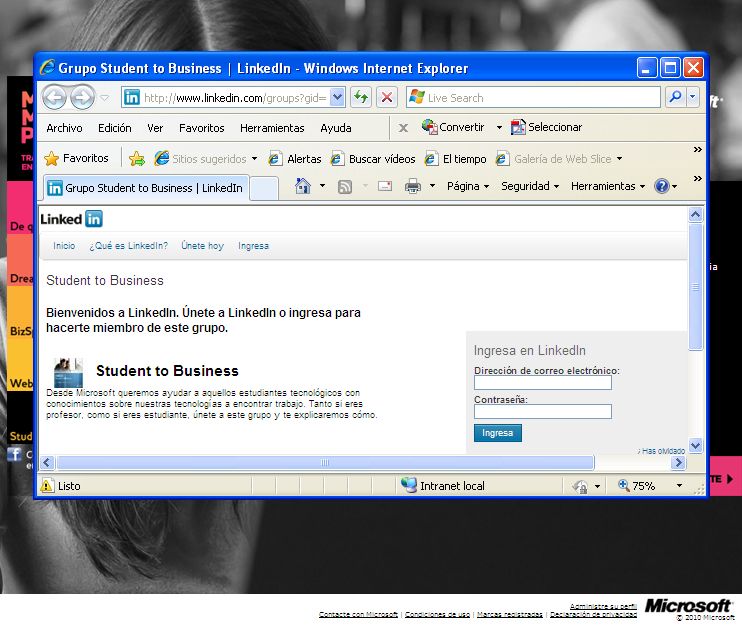Open the Seguridad command menu
The width and height of the screenshot is (742, 630).
(x=530, y=186)
